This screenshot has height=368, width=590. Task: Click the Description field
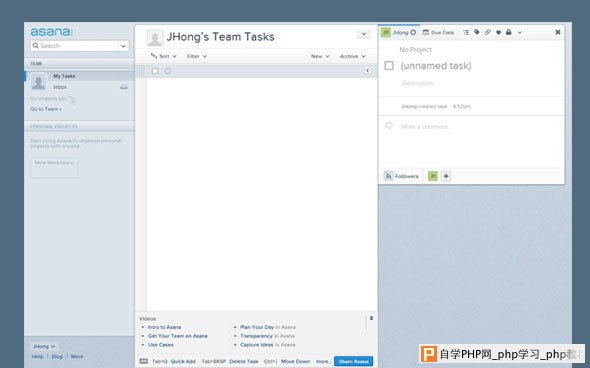tap(418, 83)
